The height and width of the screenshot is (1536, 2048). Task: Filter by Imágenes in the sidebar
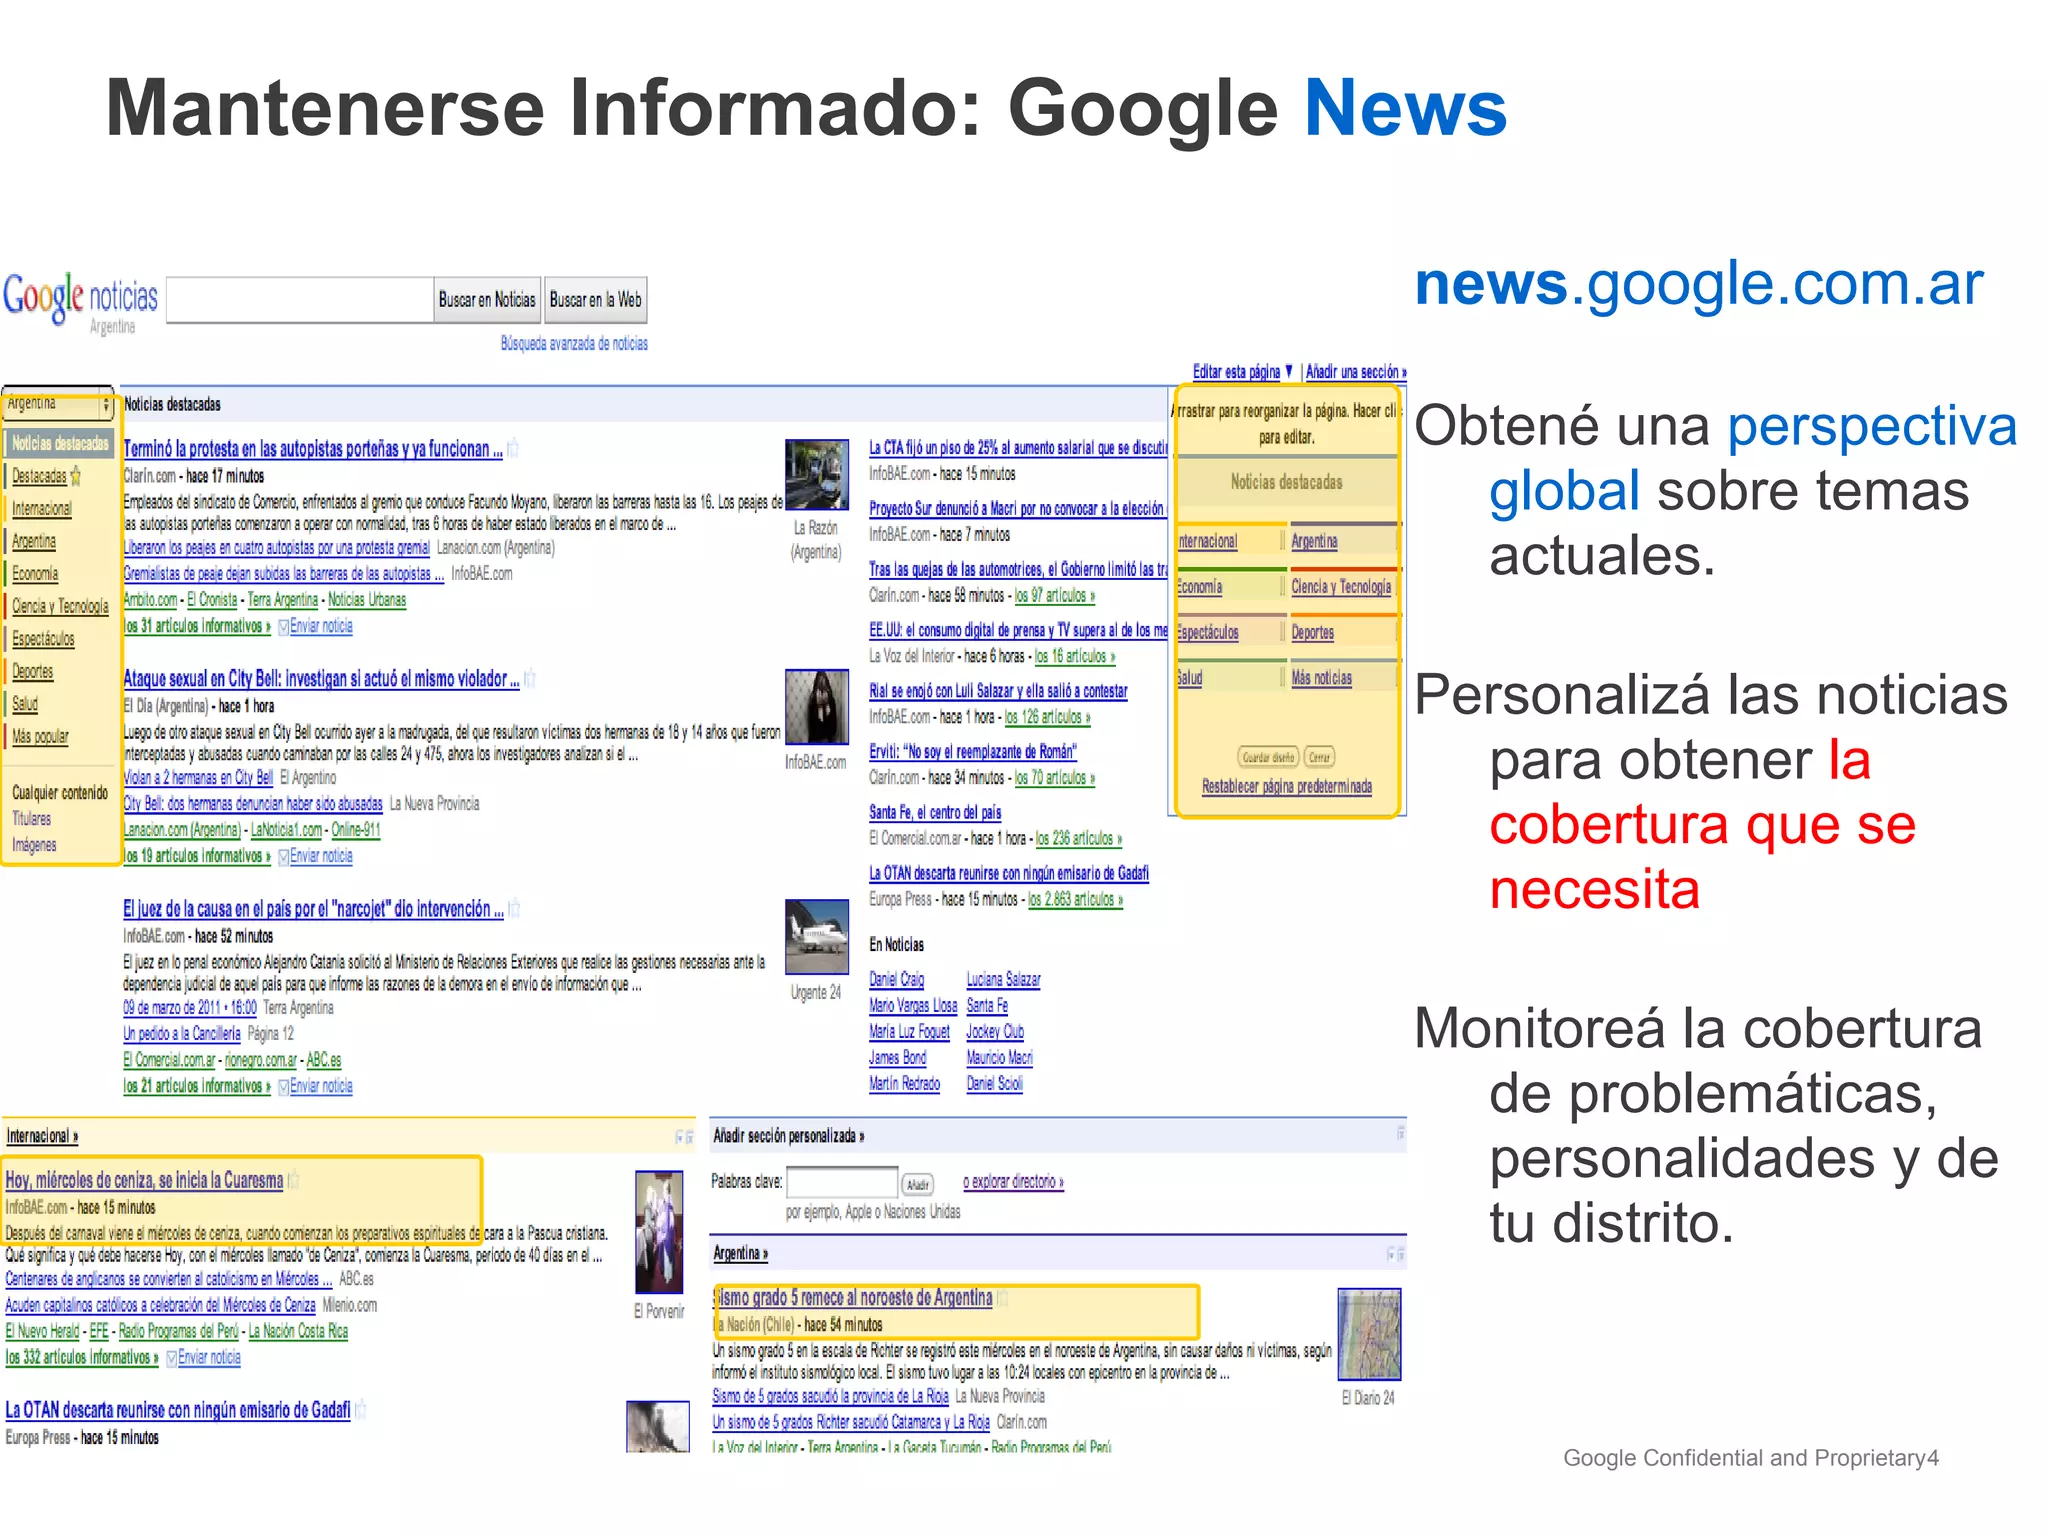click(34, 846)
